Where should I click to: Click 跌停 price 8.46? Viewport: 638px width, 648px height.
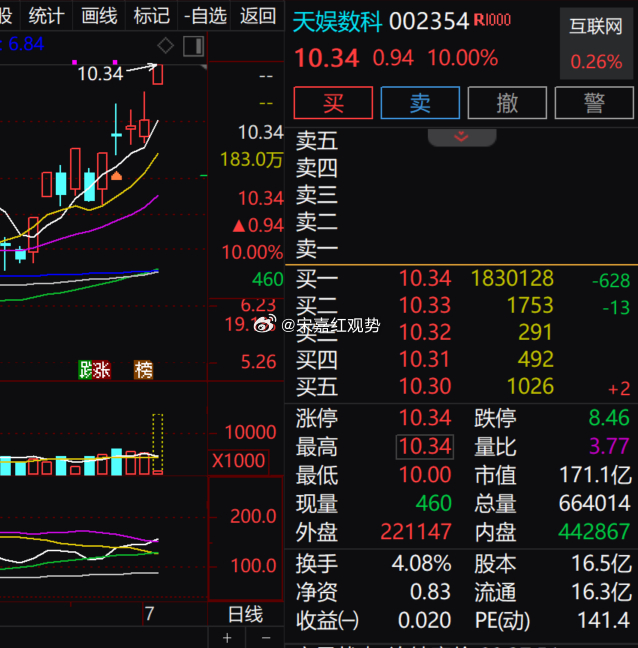[609, 418]
